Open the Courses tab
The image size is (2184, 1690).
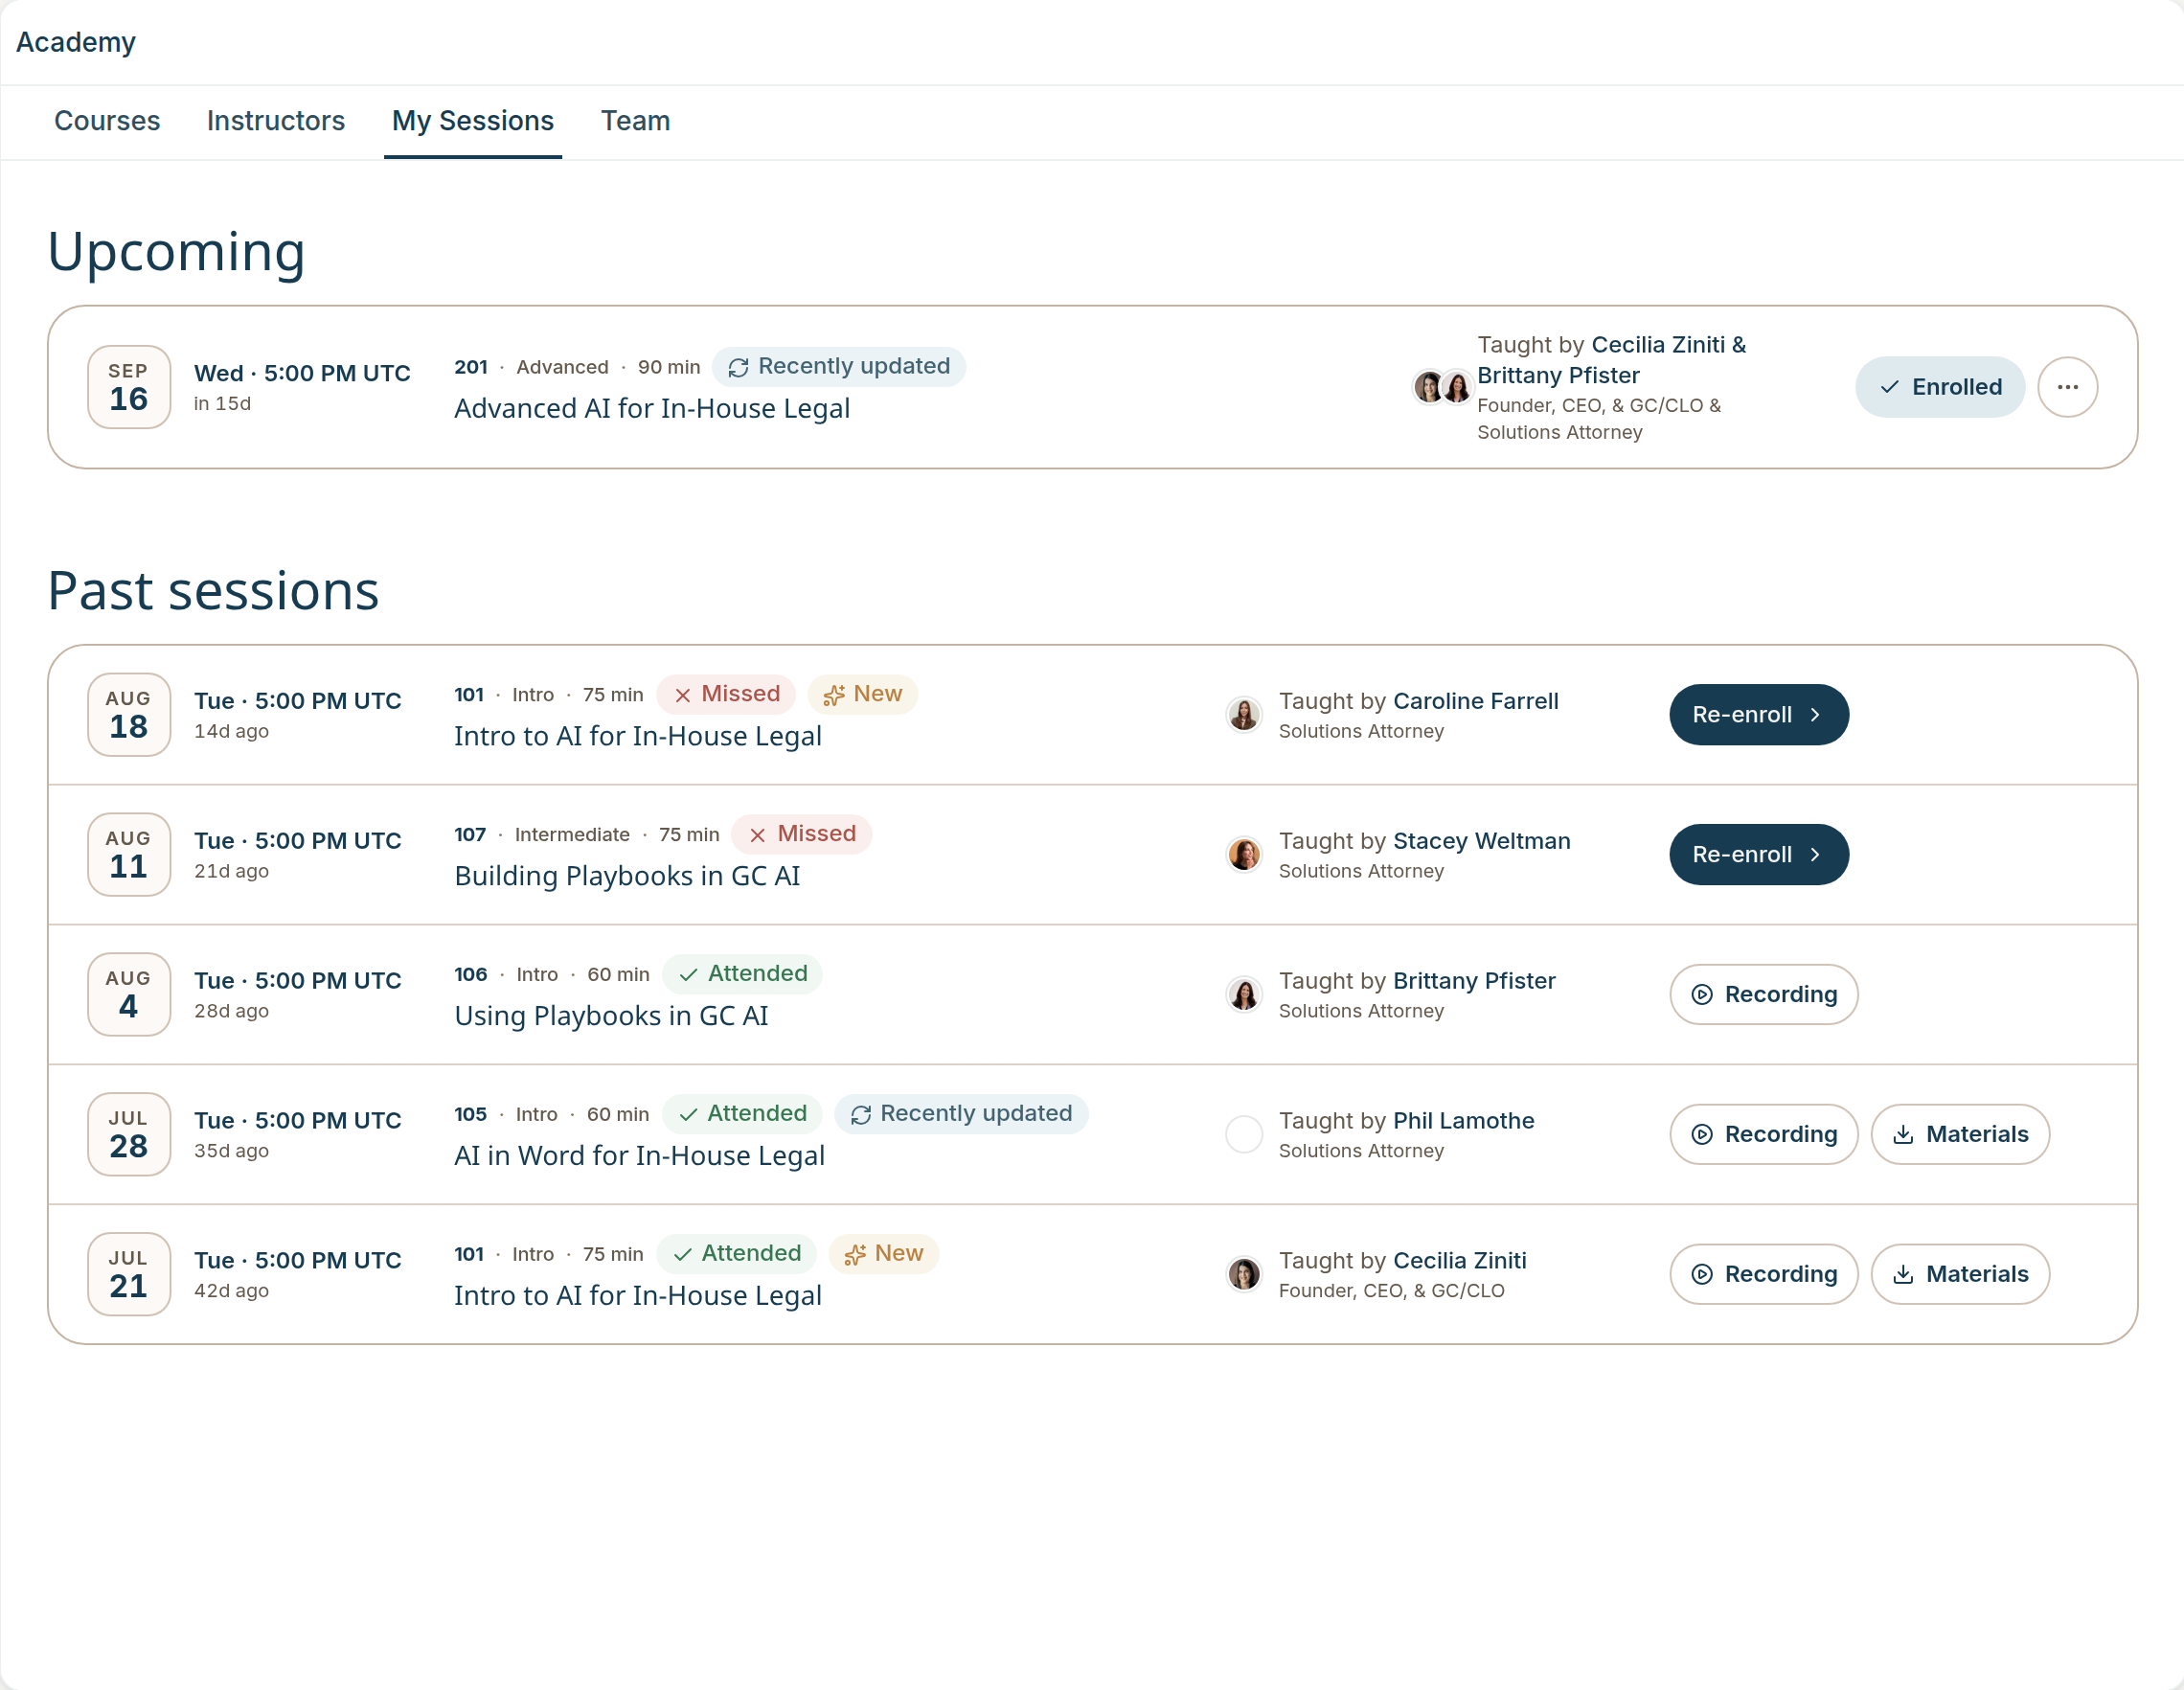coord(107,121)
